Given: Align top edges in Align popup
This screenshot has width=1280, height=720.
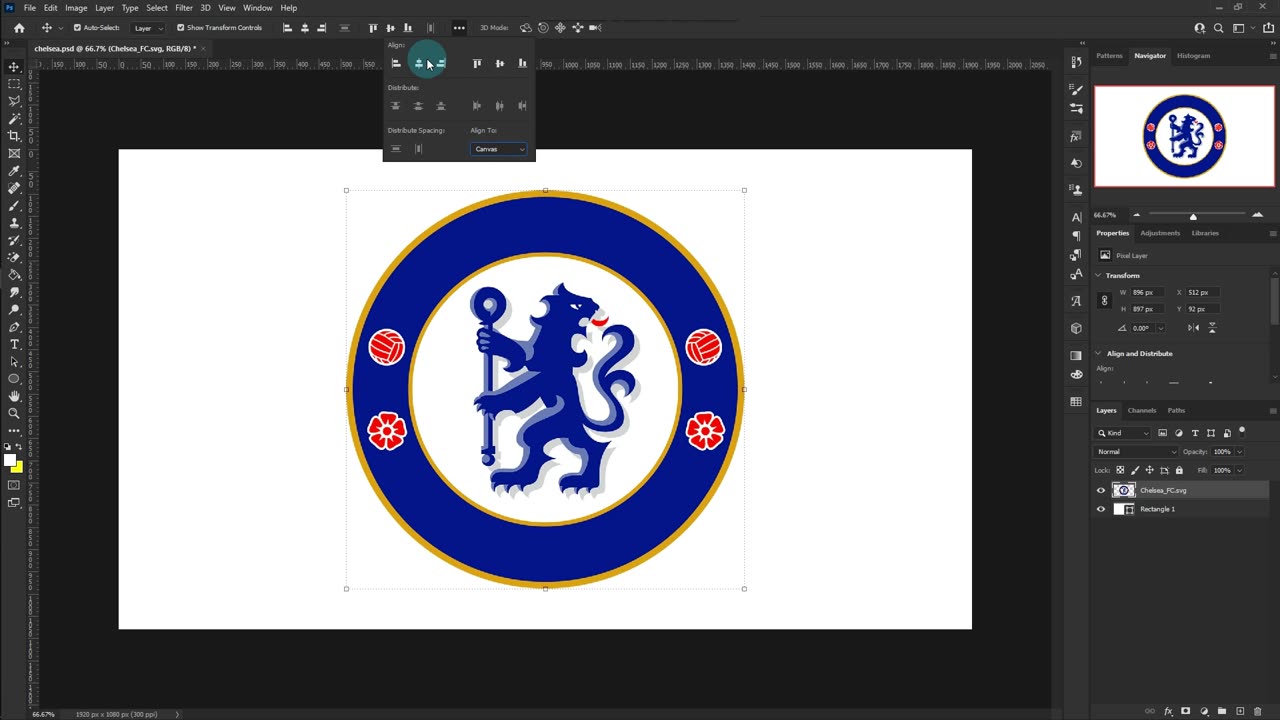Looking at the screenshot, I should 477,64.
